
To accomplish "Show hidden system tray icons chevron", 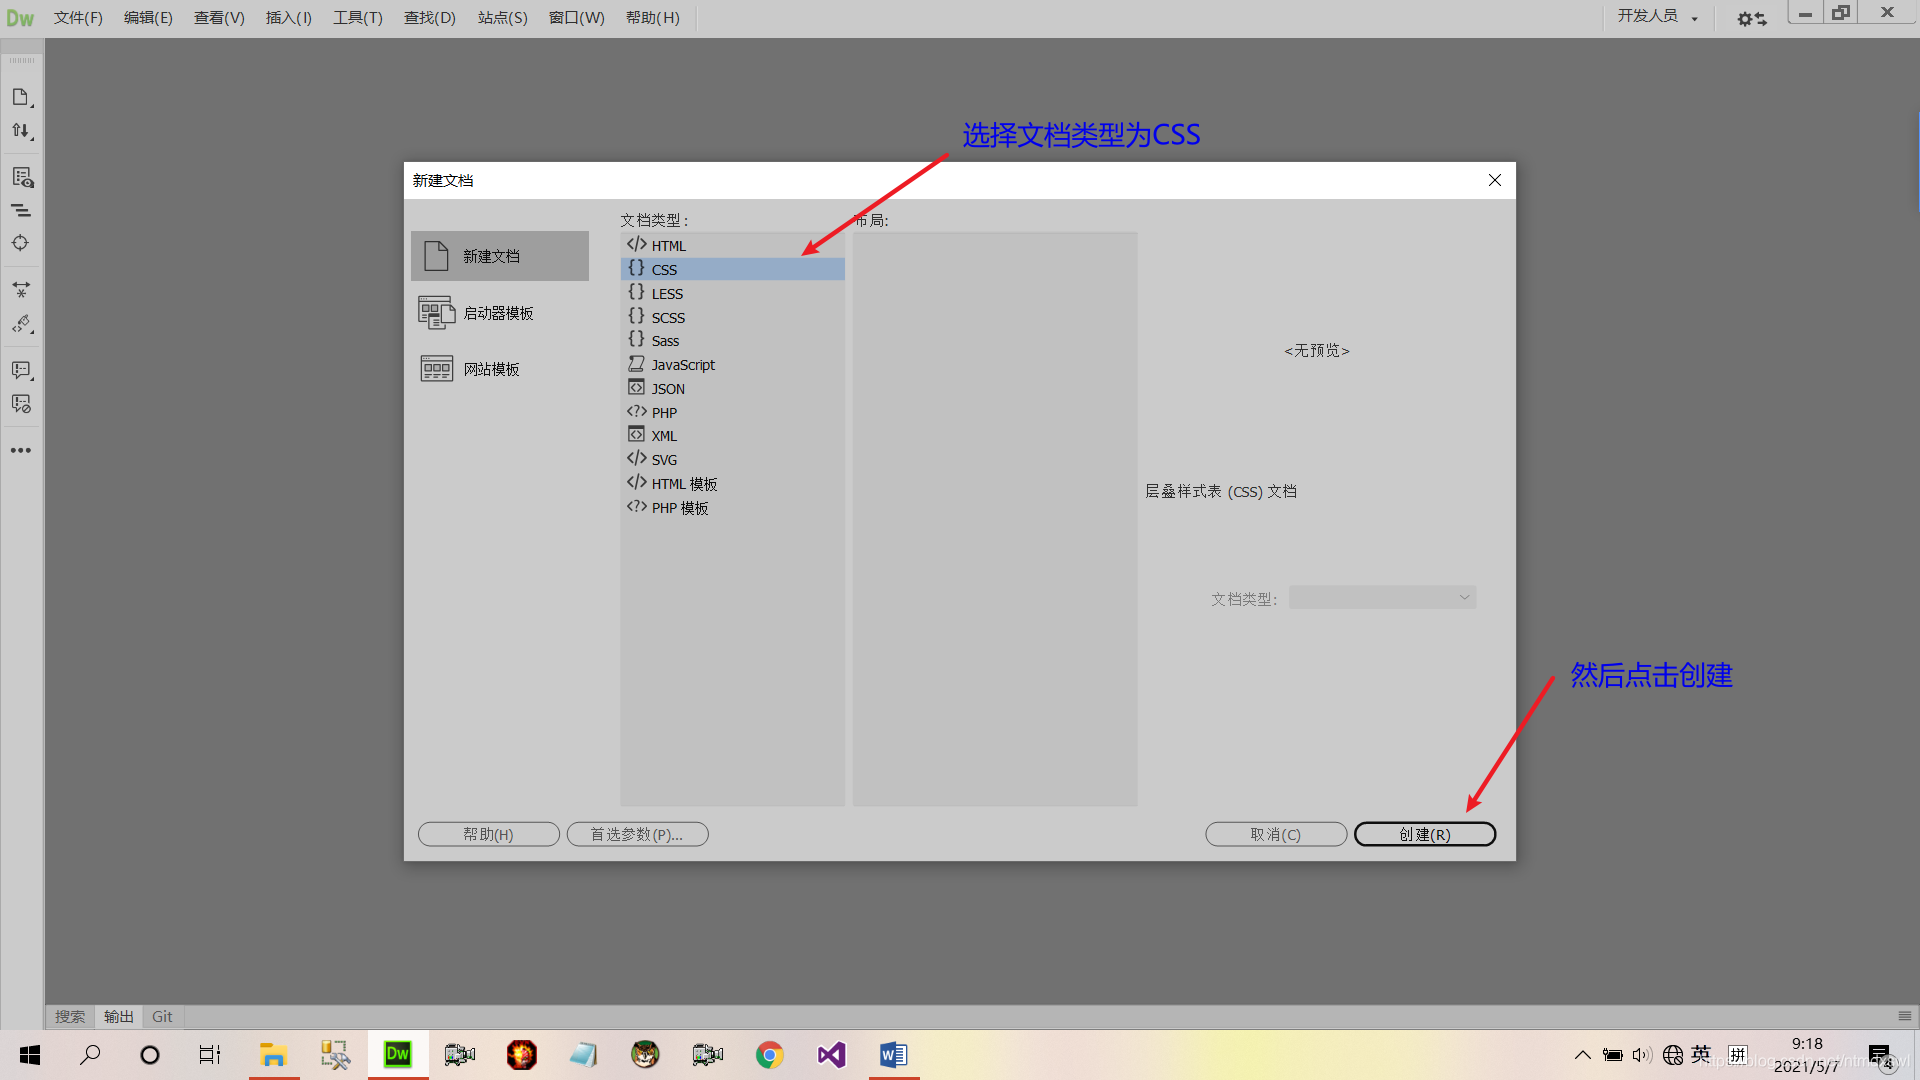I will click(x=1582, y=1055).
